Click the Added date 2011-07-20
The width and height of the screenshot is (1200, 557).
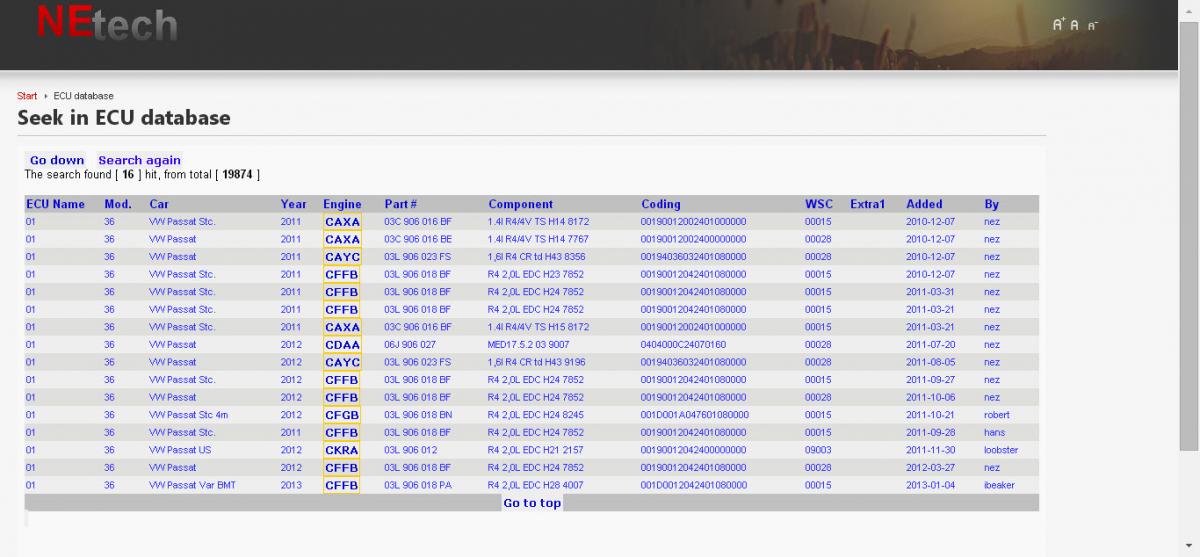(x=930, y=344)
